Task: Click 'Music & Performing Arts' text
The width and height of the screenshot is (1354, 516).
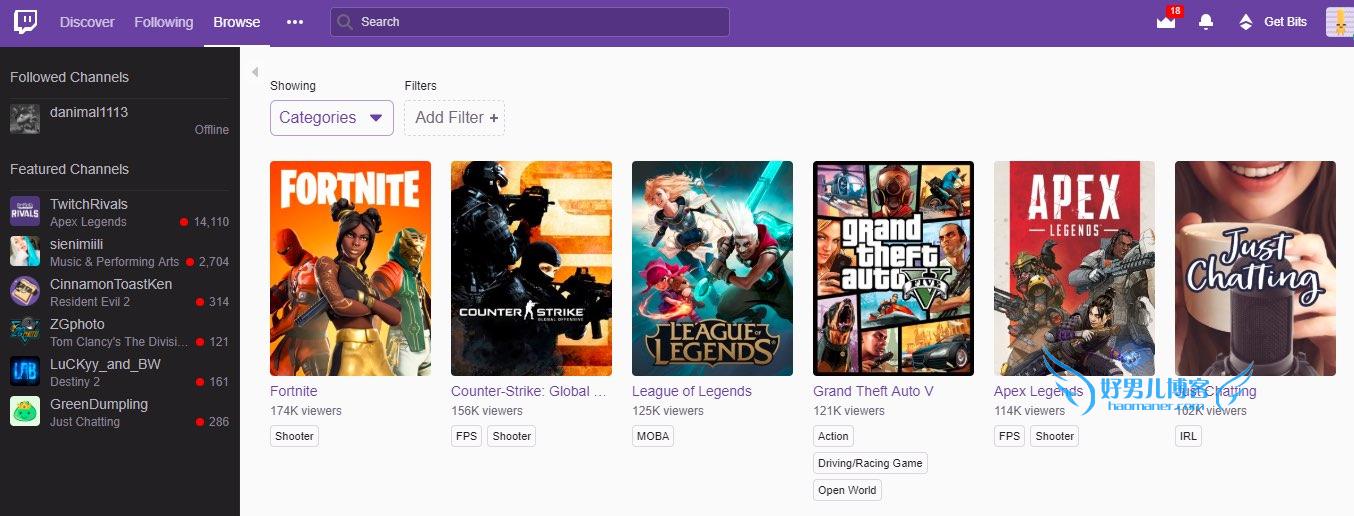Action: pyautogui.click(x=115, y=262)
